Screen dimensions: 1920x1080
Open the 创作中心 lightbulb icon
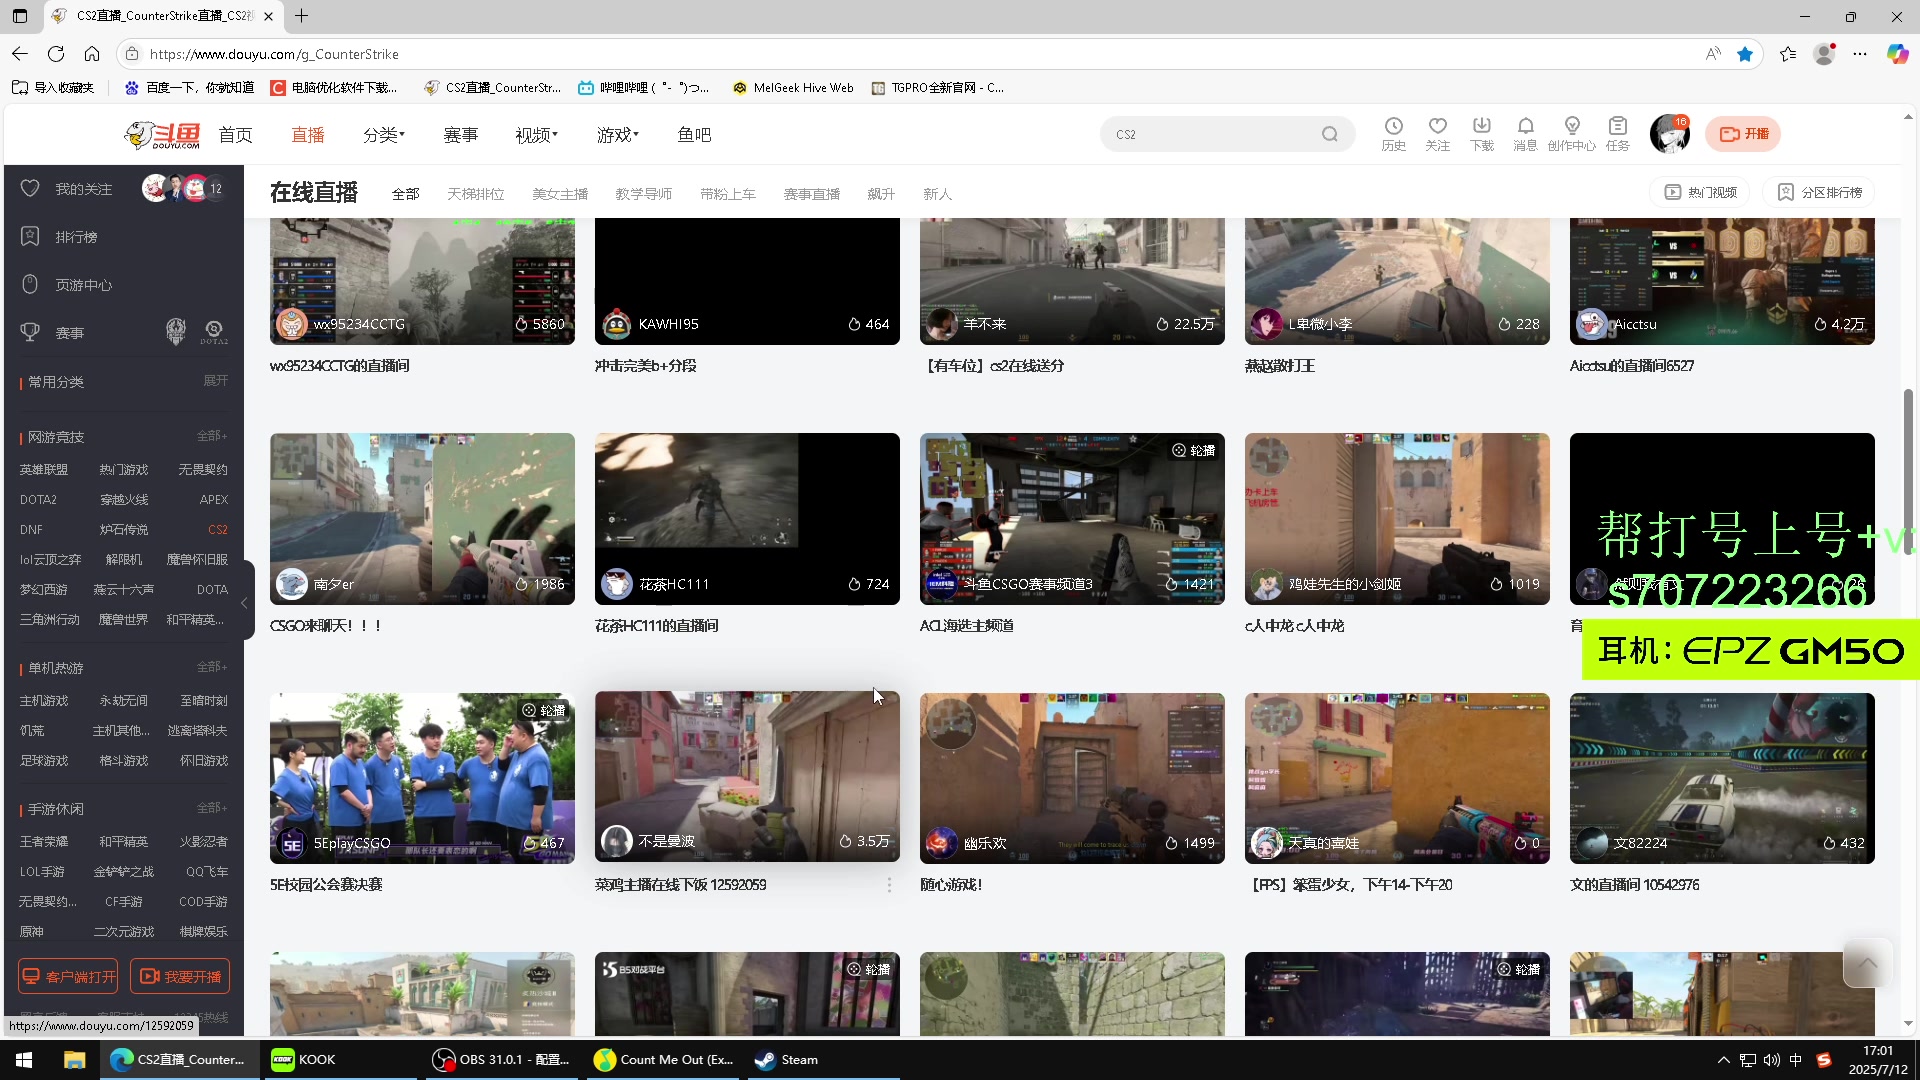(1572, 133)
